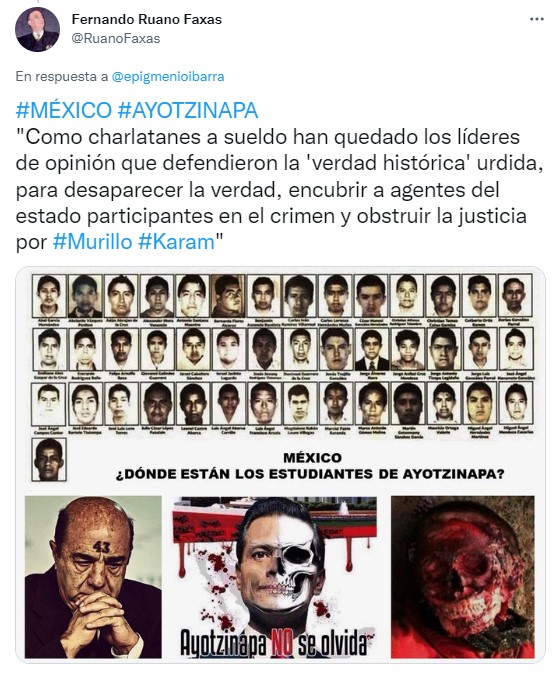Click the bald man with 43 on forehead picture
The image size is (560, 674).
[x=93, y=577]
